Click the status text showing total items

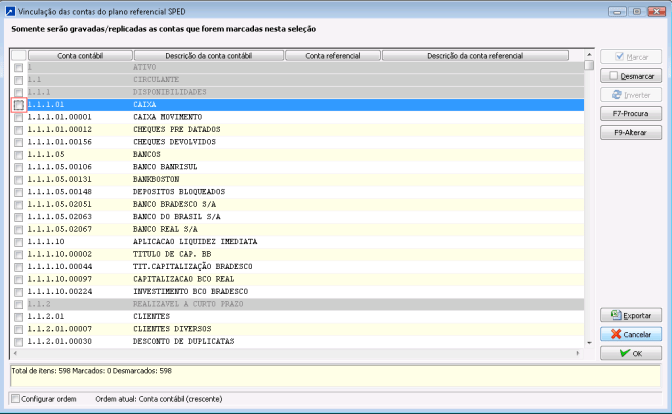coord(91,371)
